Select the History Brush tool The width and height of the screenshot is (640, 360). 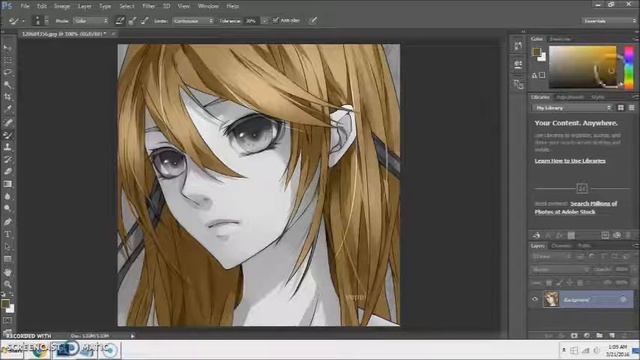point(7,159)
